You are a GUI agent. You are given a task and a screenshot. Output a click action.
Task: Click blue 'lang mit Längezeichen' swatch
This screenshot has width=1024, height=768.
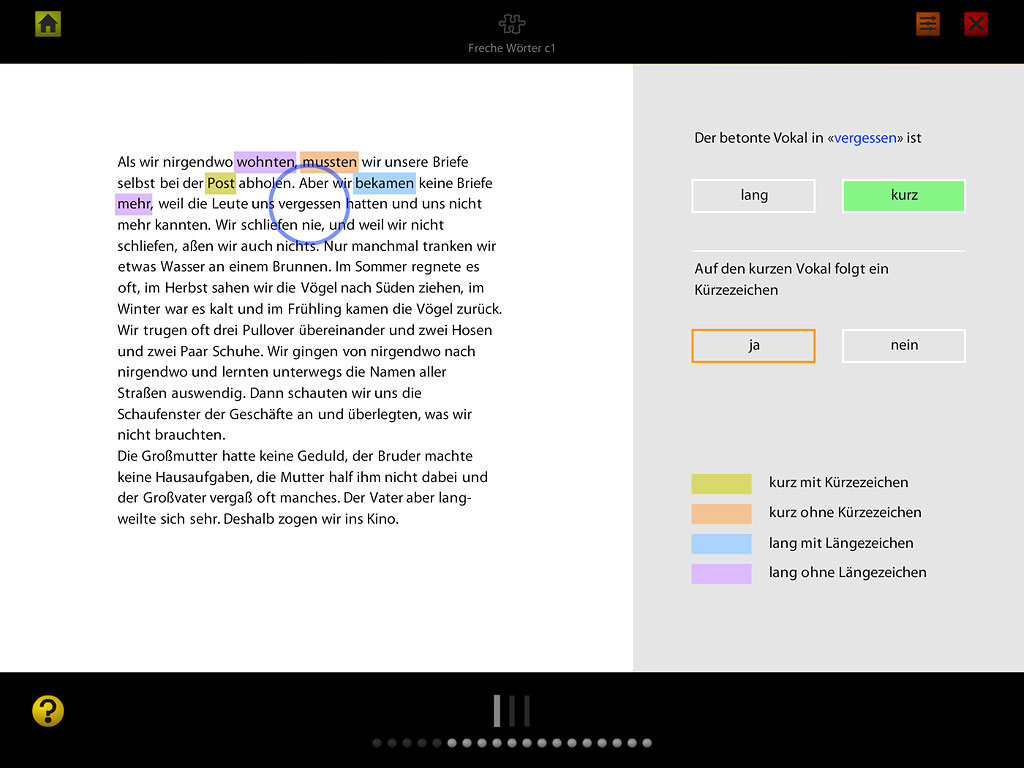click(x=721, y=544)
